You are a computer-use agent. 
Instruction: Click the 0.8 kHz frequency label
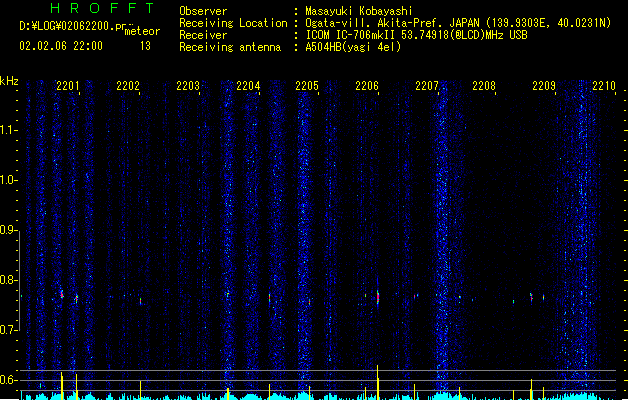click(8, 280)
